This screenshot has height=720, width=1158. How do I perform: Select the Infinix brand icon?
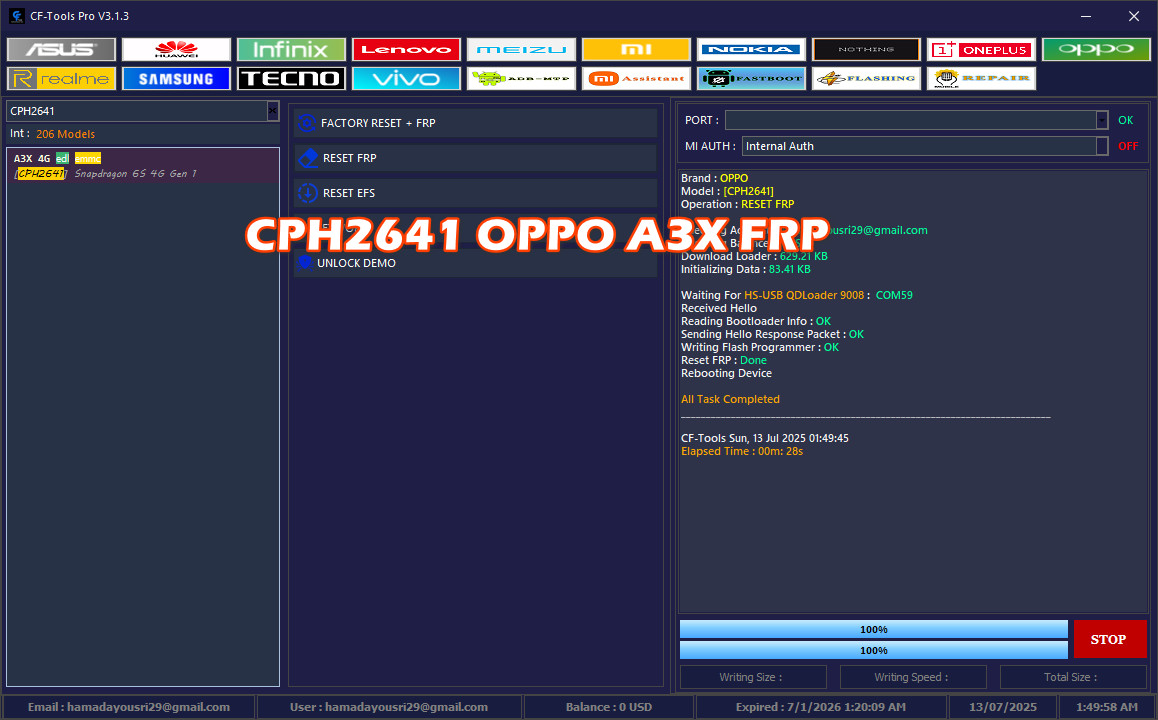click(x=291, y=48)
